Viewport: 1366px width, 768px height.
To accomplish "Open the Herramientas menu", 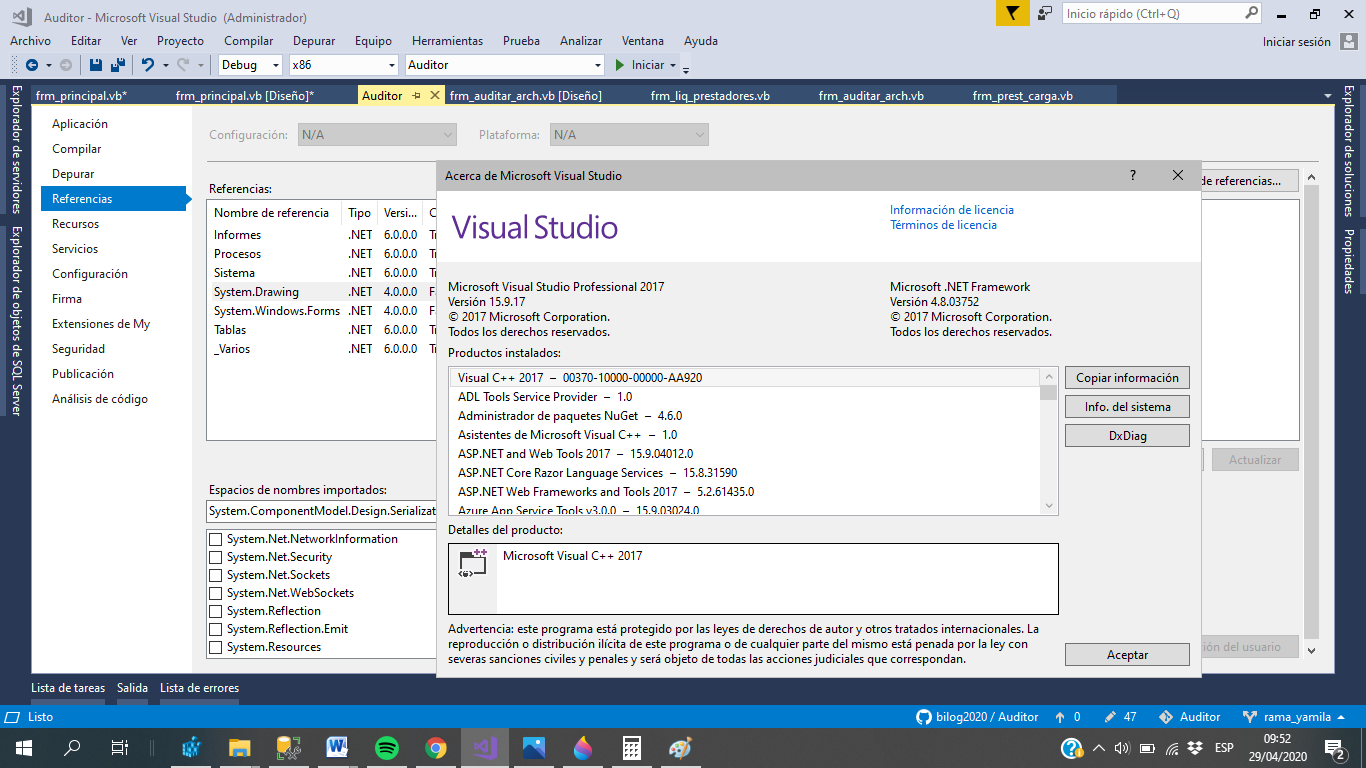I will [447, 41].
